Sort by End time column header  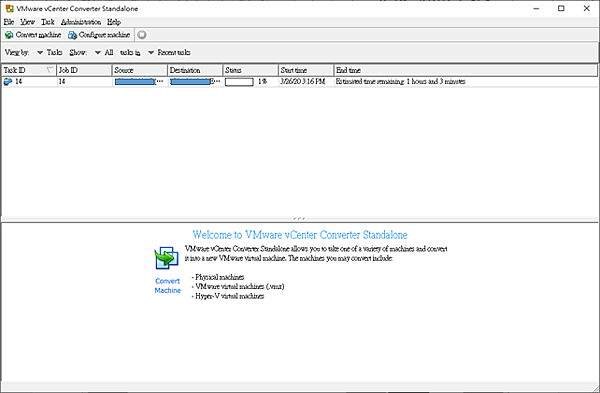pos(466,70)
